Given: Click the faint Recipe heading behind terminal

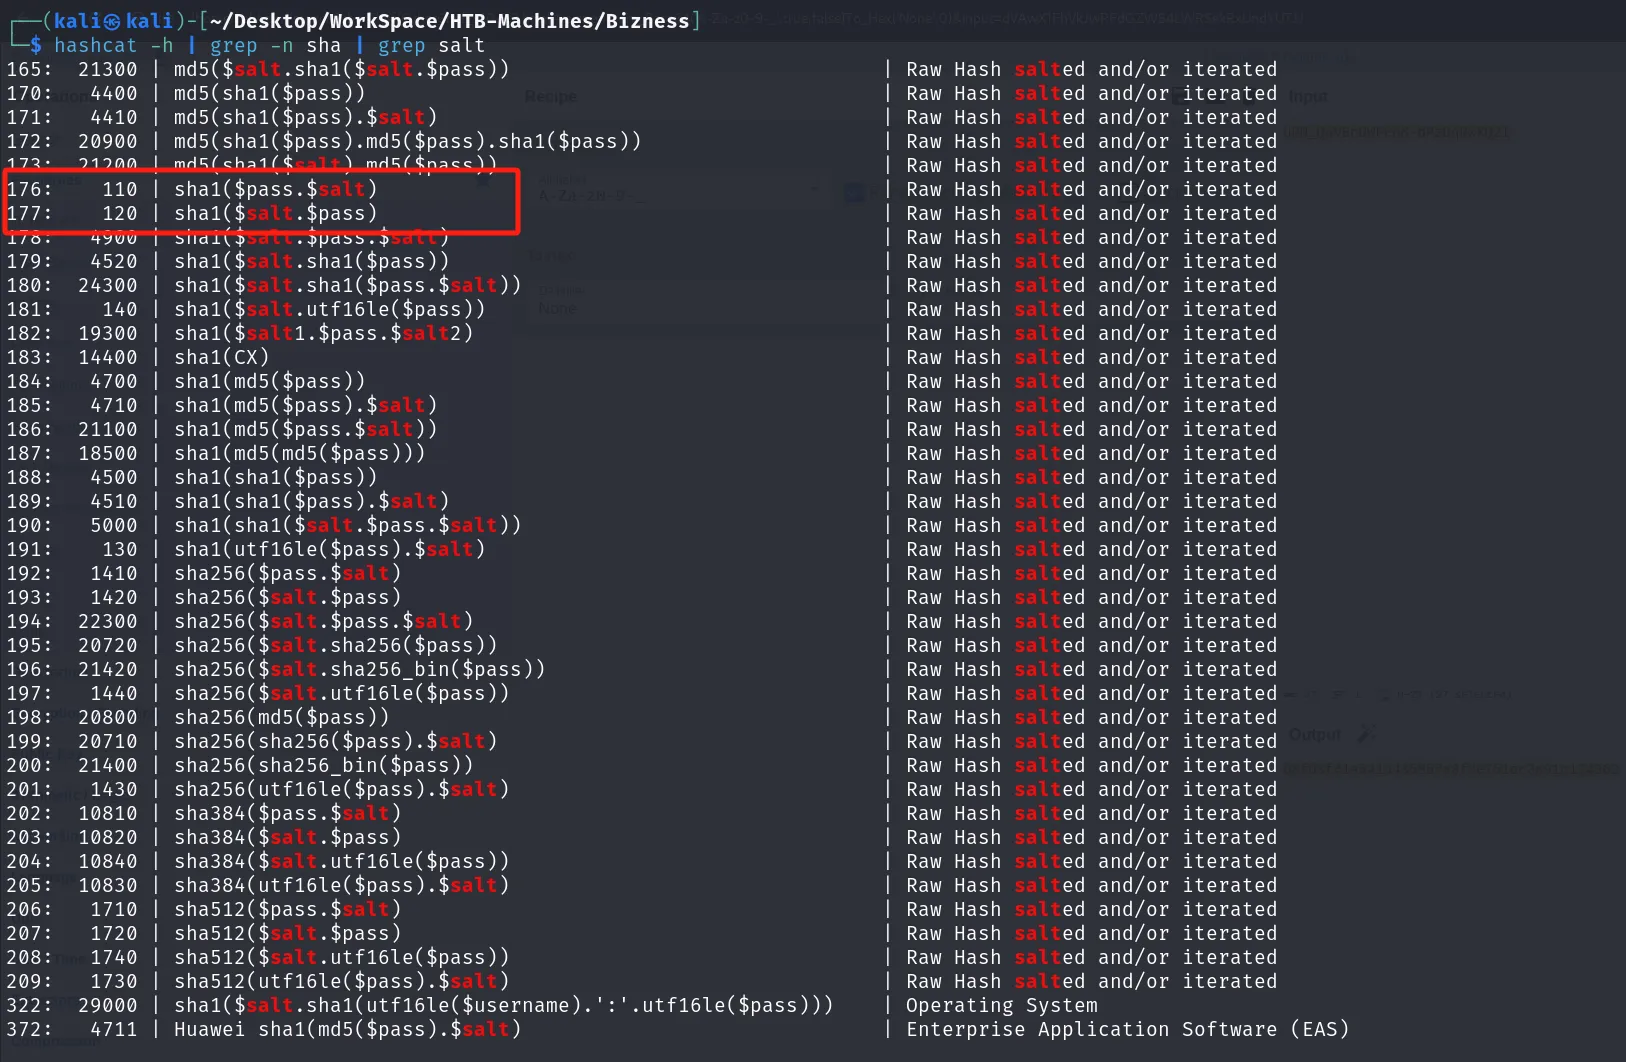Looking at the screenshot, I should coord(550,96).
